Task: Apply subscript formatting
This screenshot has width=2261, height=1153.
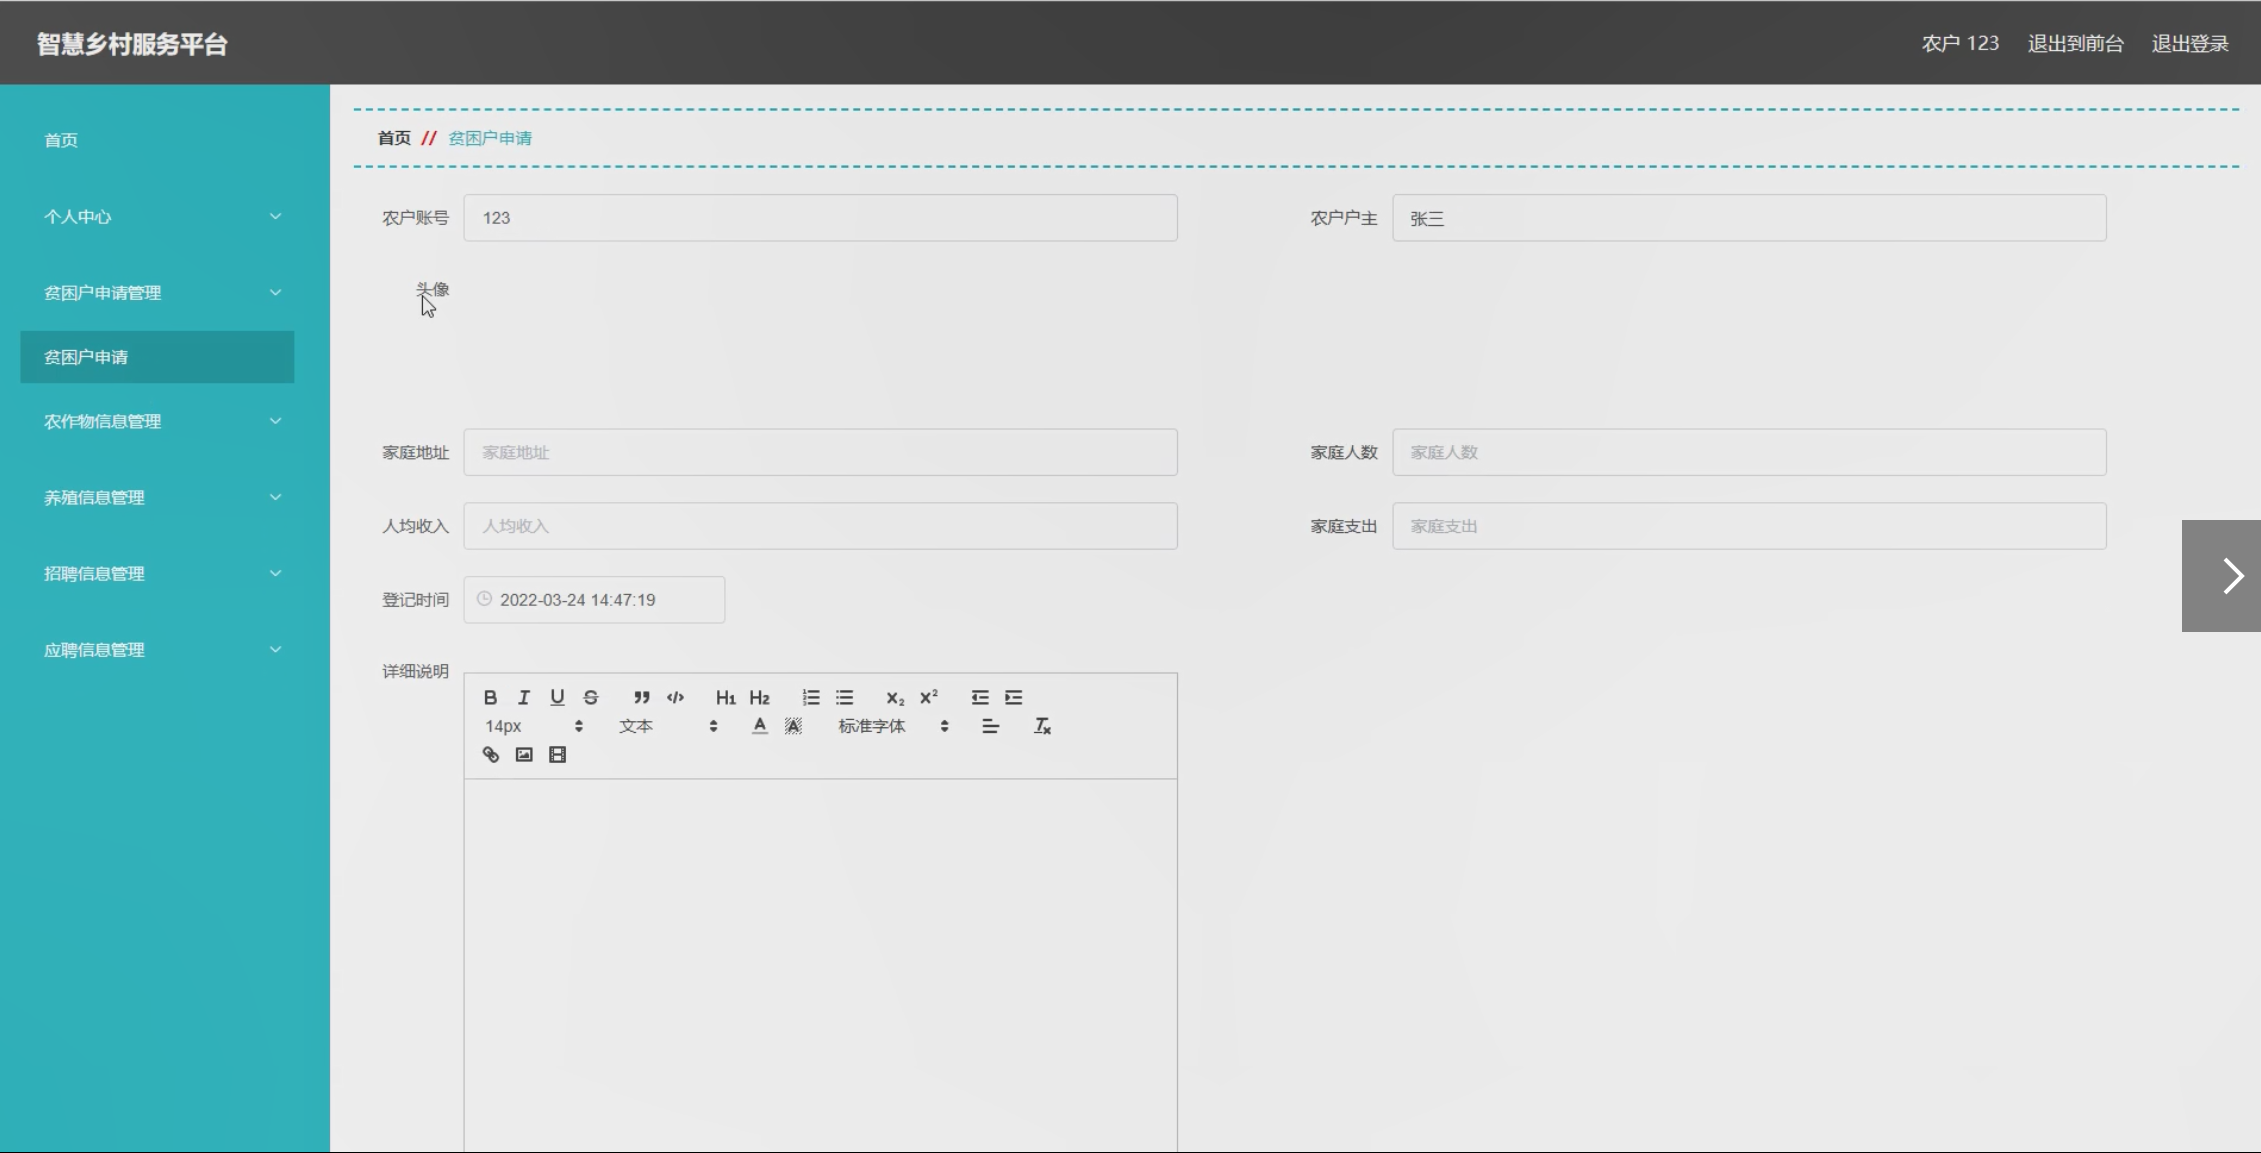Action: click(895, 698)
